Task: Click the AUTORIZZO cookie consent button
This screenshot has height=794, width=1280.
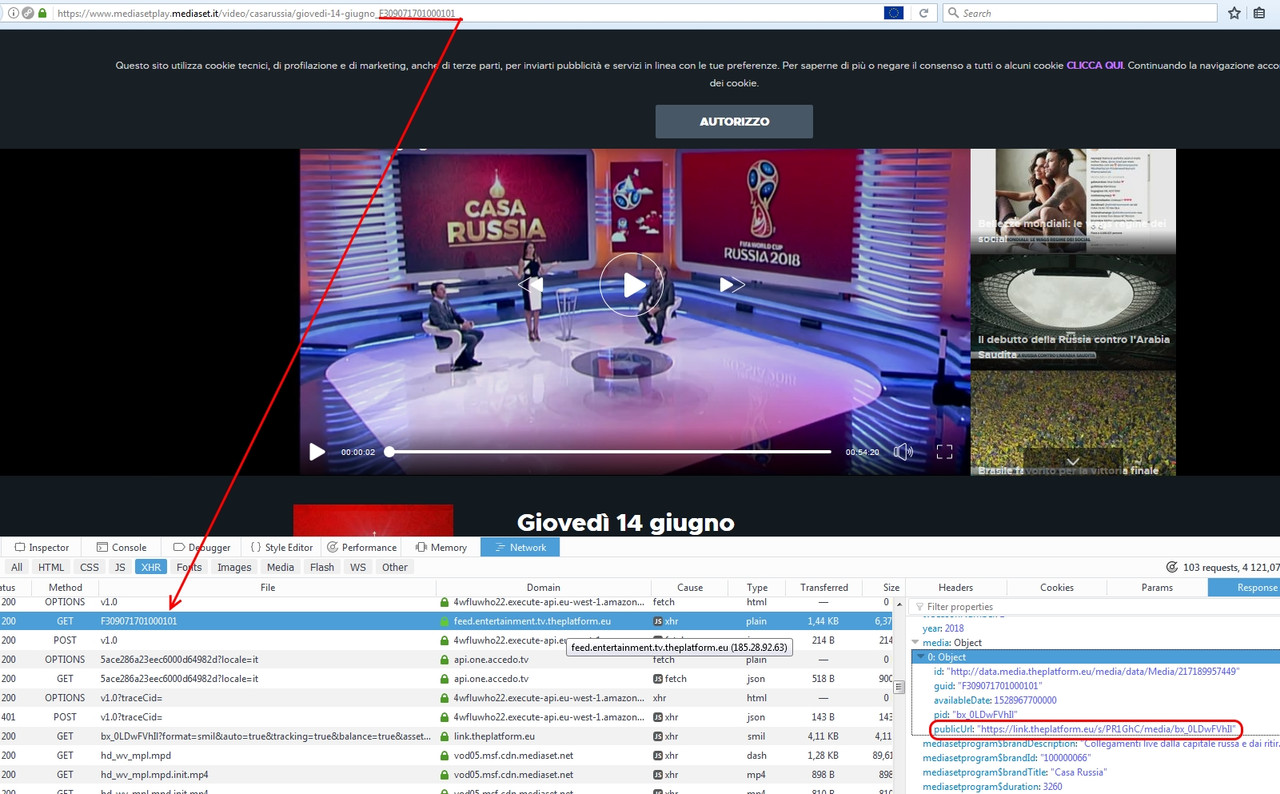Action: (x=734, y=121)
